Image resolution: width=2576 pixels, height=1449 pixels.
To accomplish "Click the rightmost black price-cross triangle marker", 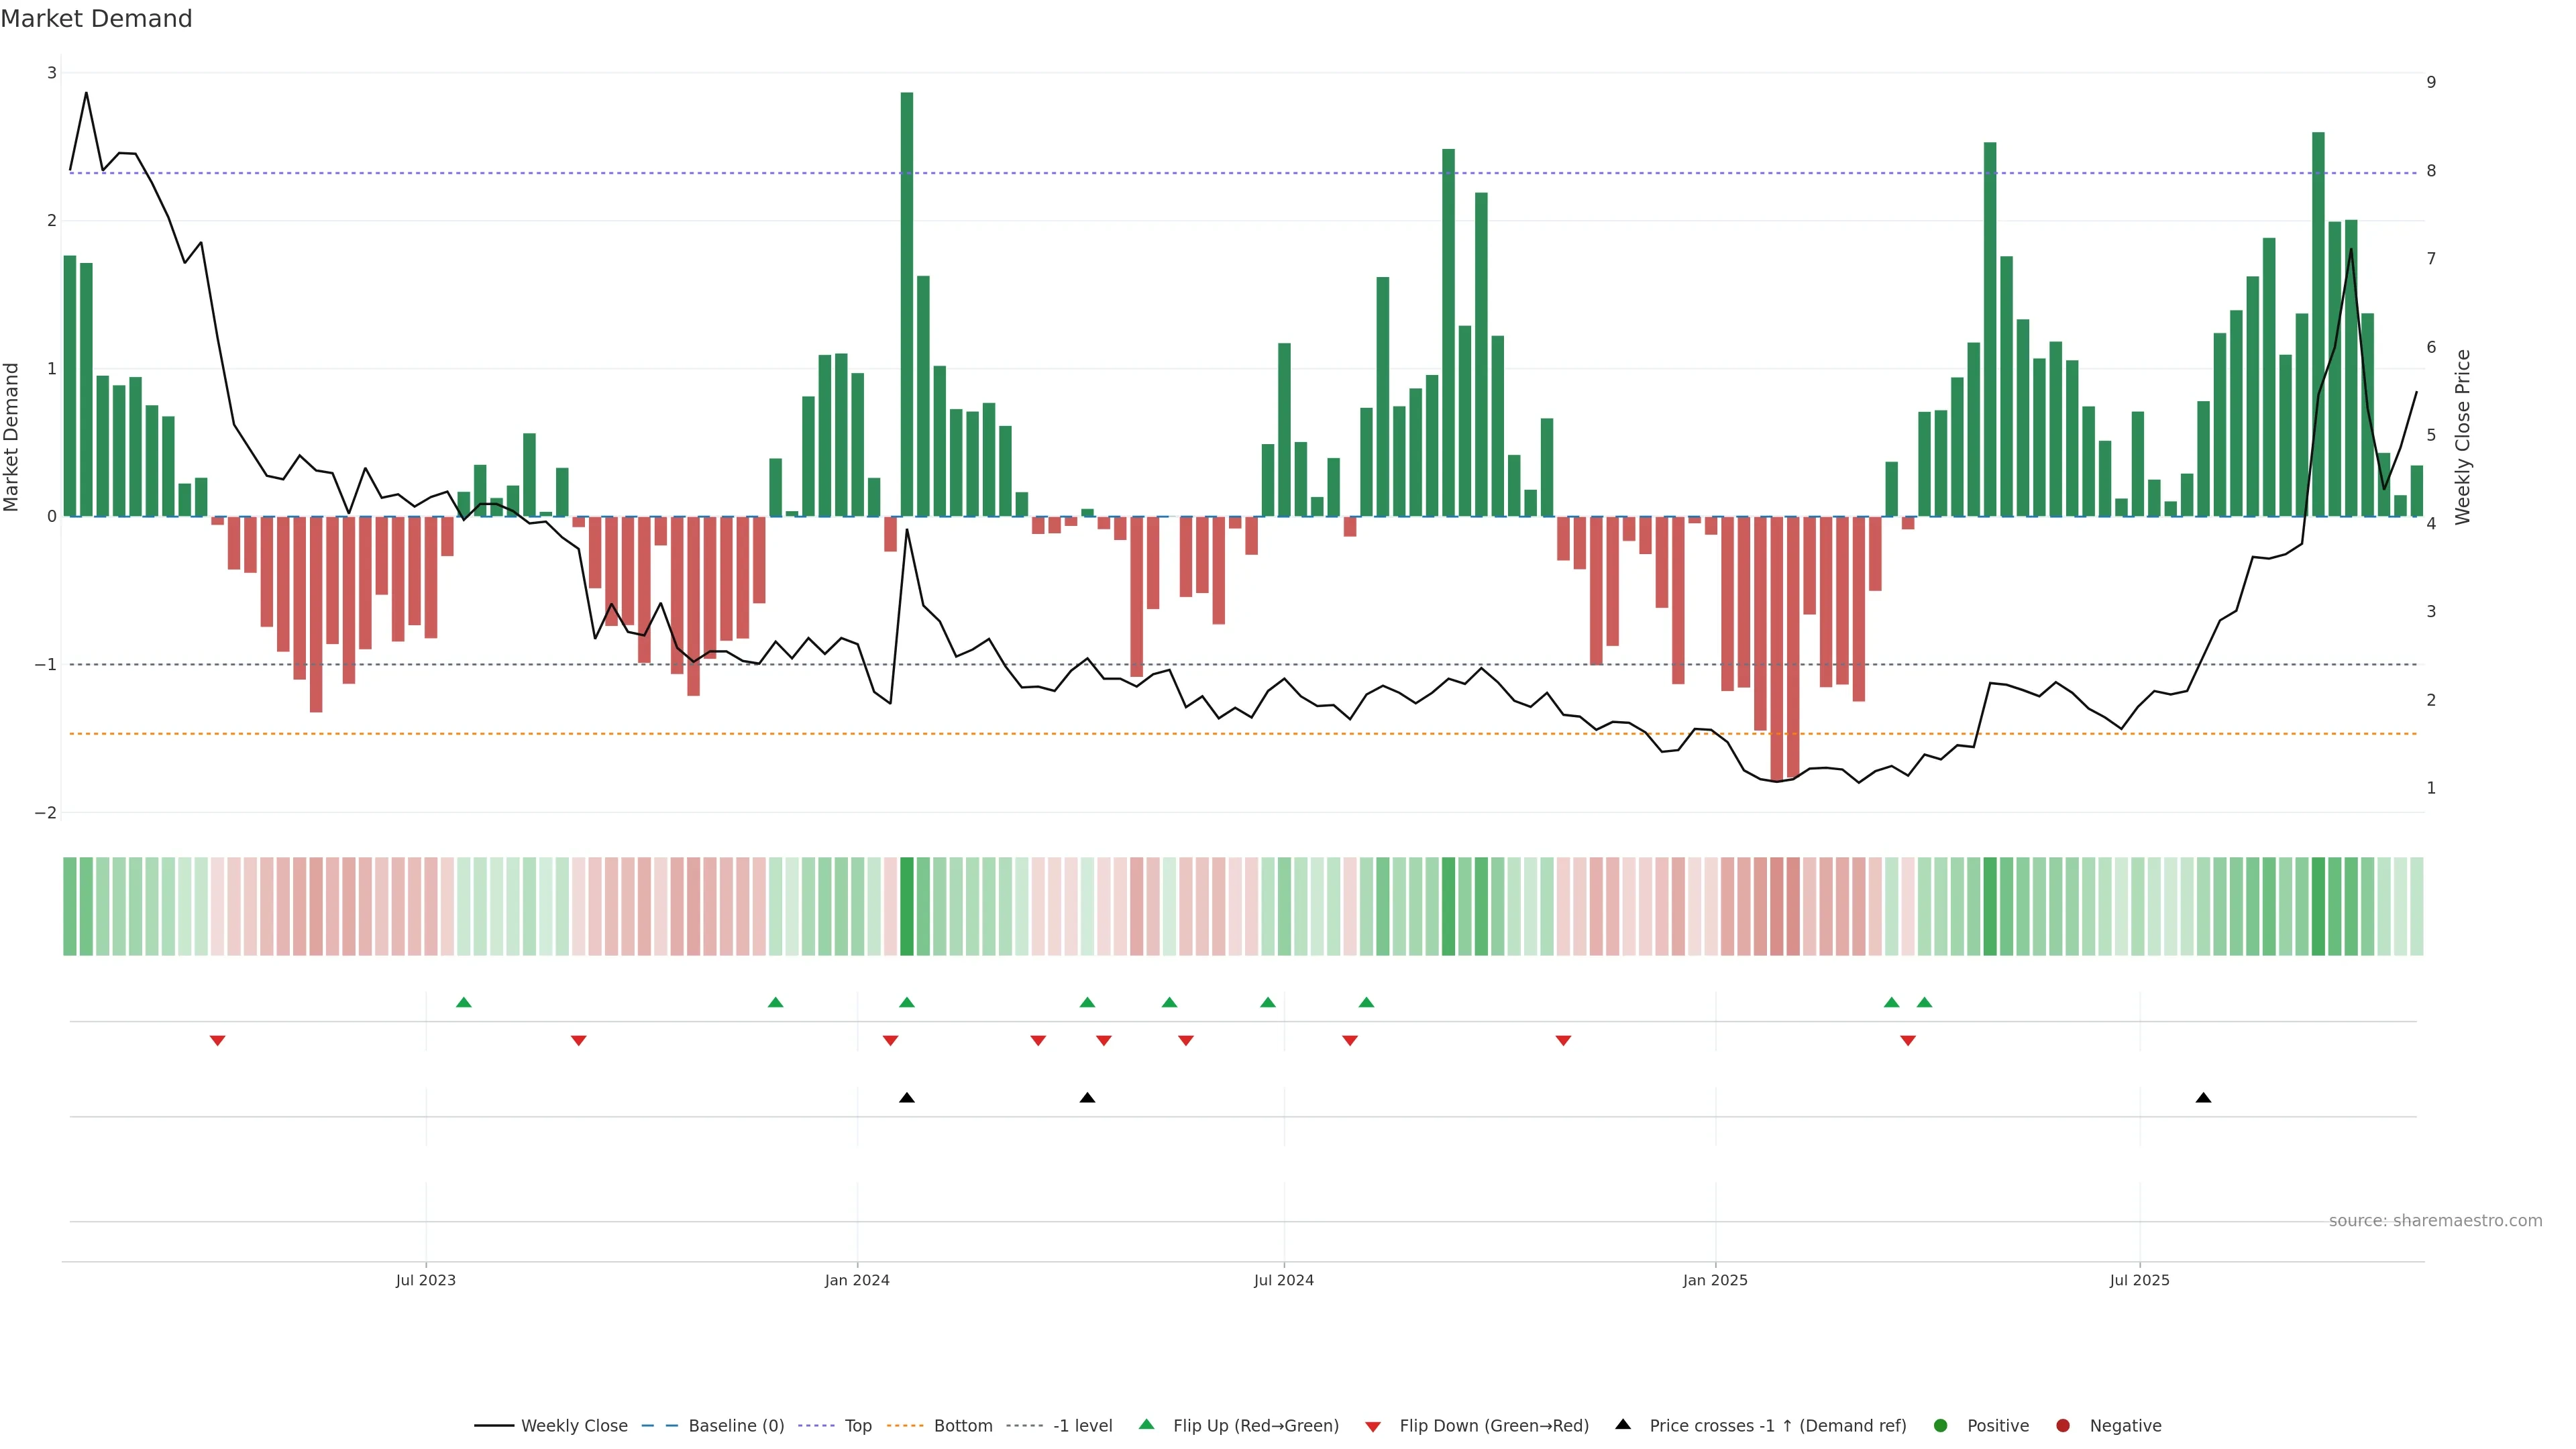I will click(2203, 1098).
